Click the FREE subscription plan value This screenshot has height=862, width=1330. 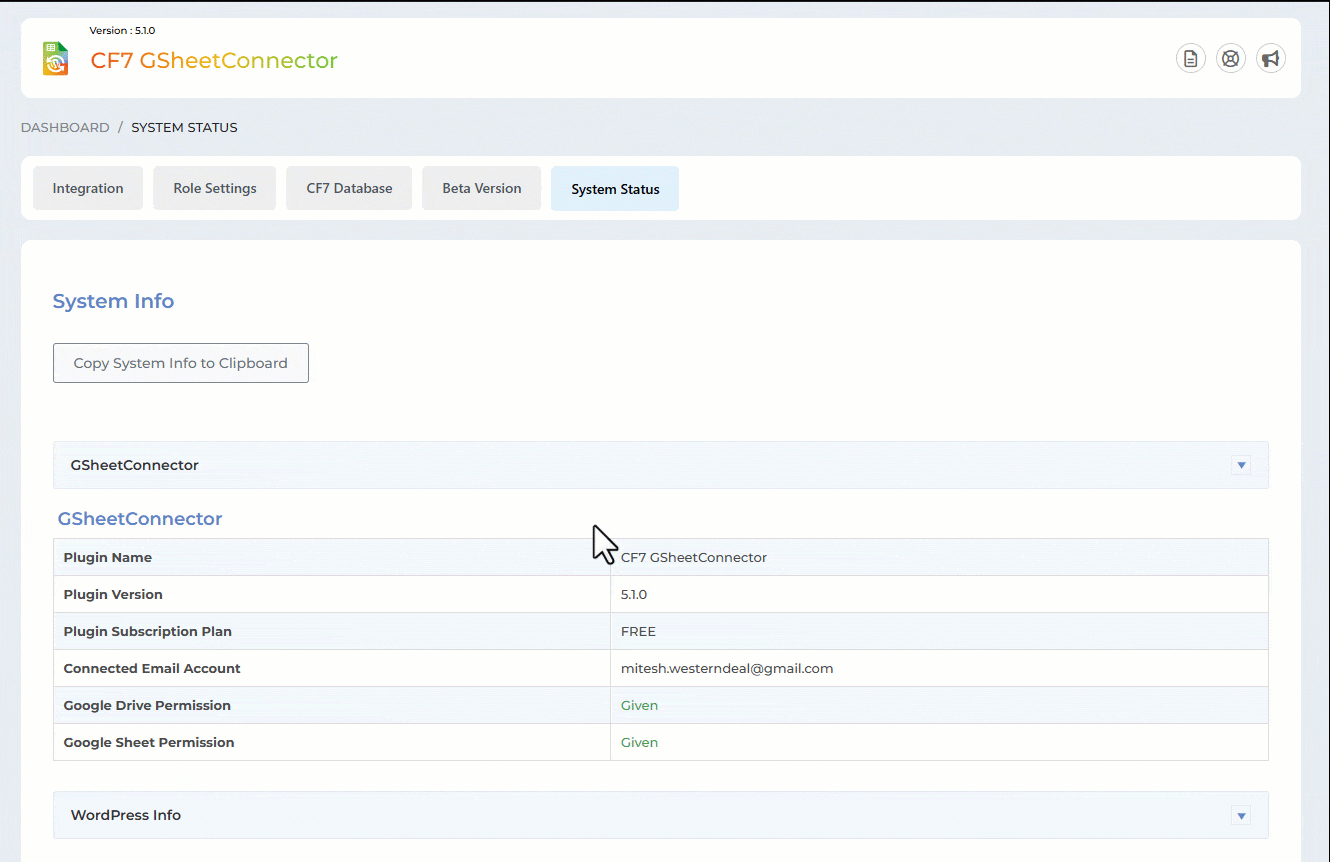(x=638, y=631)
